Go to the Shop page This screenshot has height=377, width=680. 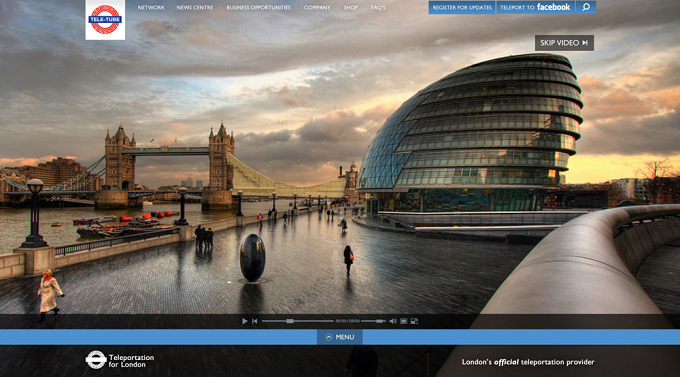click(351, 7)
